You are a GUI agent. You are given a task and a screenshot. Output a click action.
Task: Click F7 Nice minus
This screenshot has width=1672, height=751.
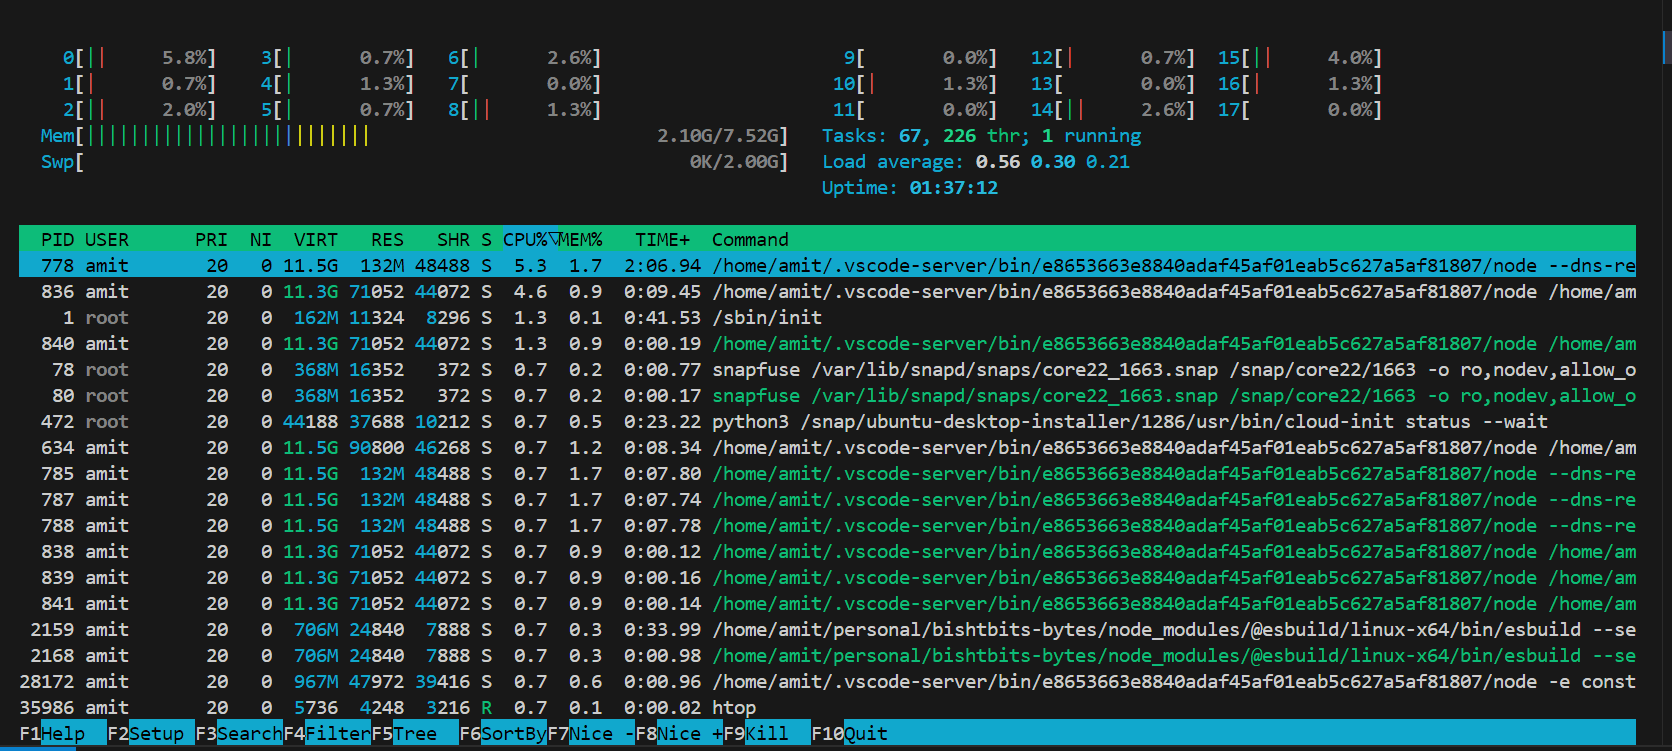pos(591,733)
